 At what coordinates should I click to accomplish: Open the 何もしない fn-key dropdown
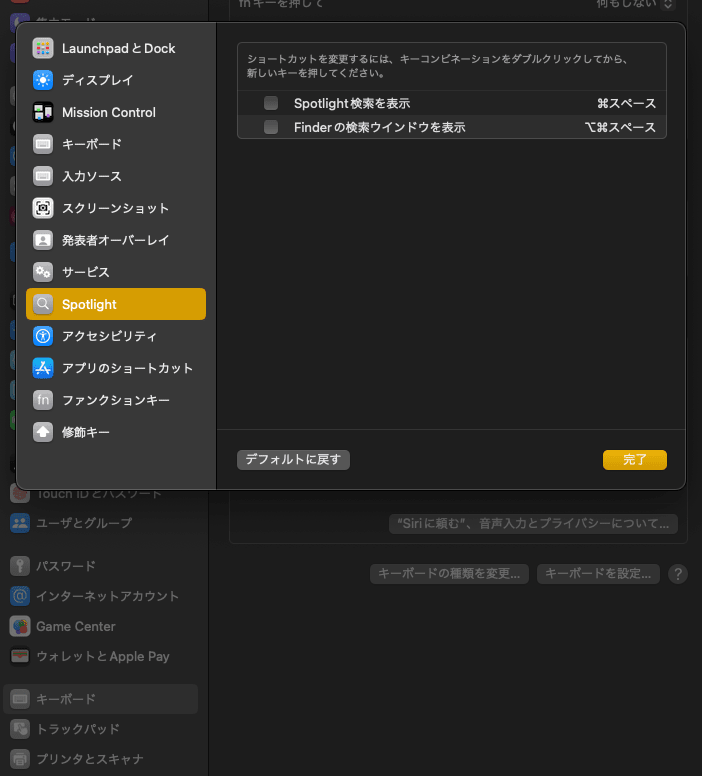click(x=635, y=4)
